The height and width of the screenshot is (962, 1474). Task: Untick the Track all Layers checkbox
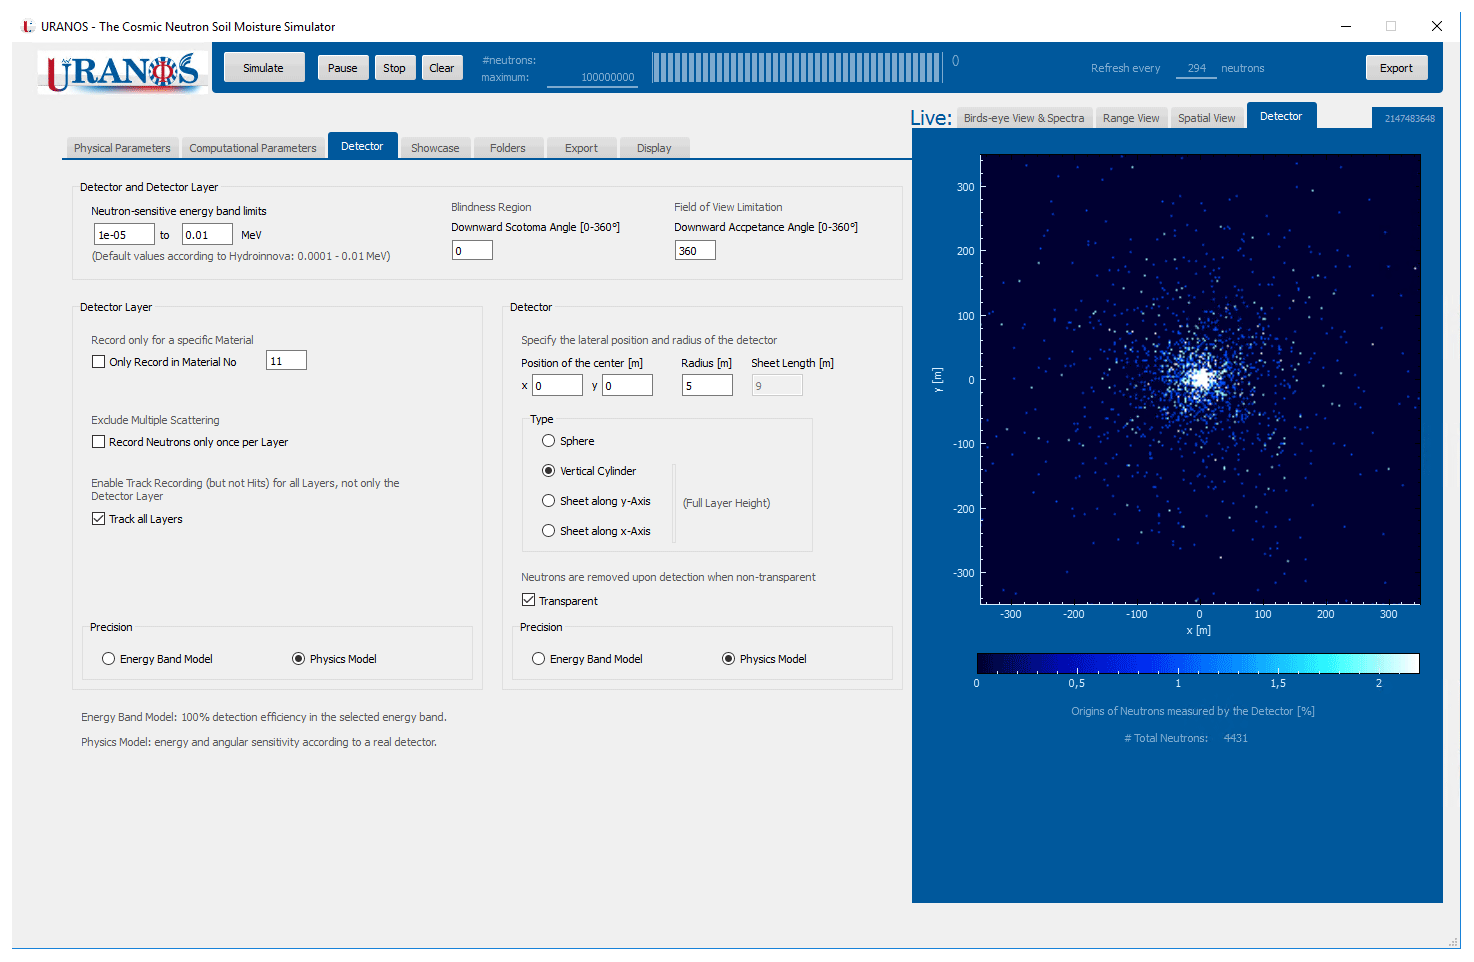click(x=99, y=519)
